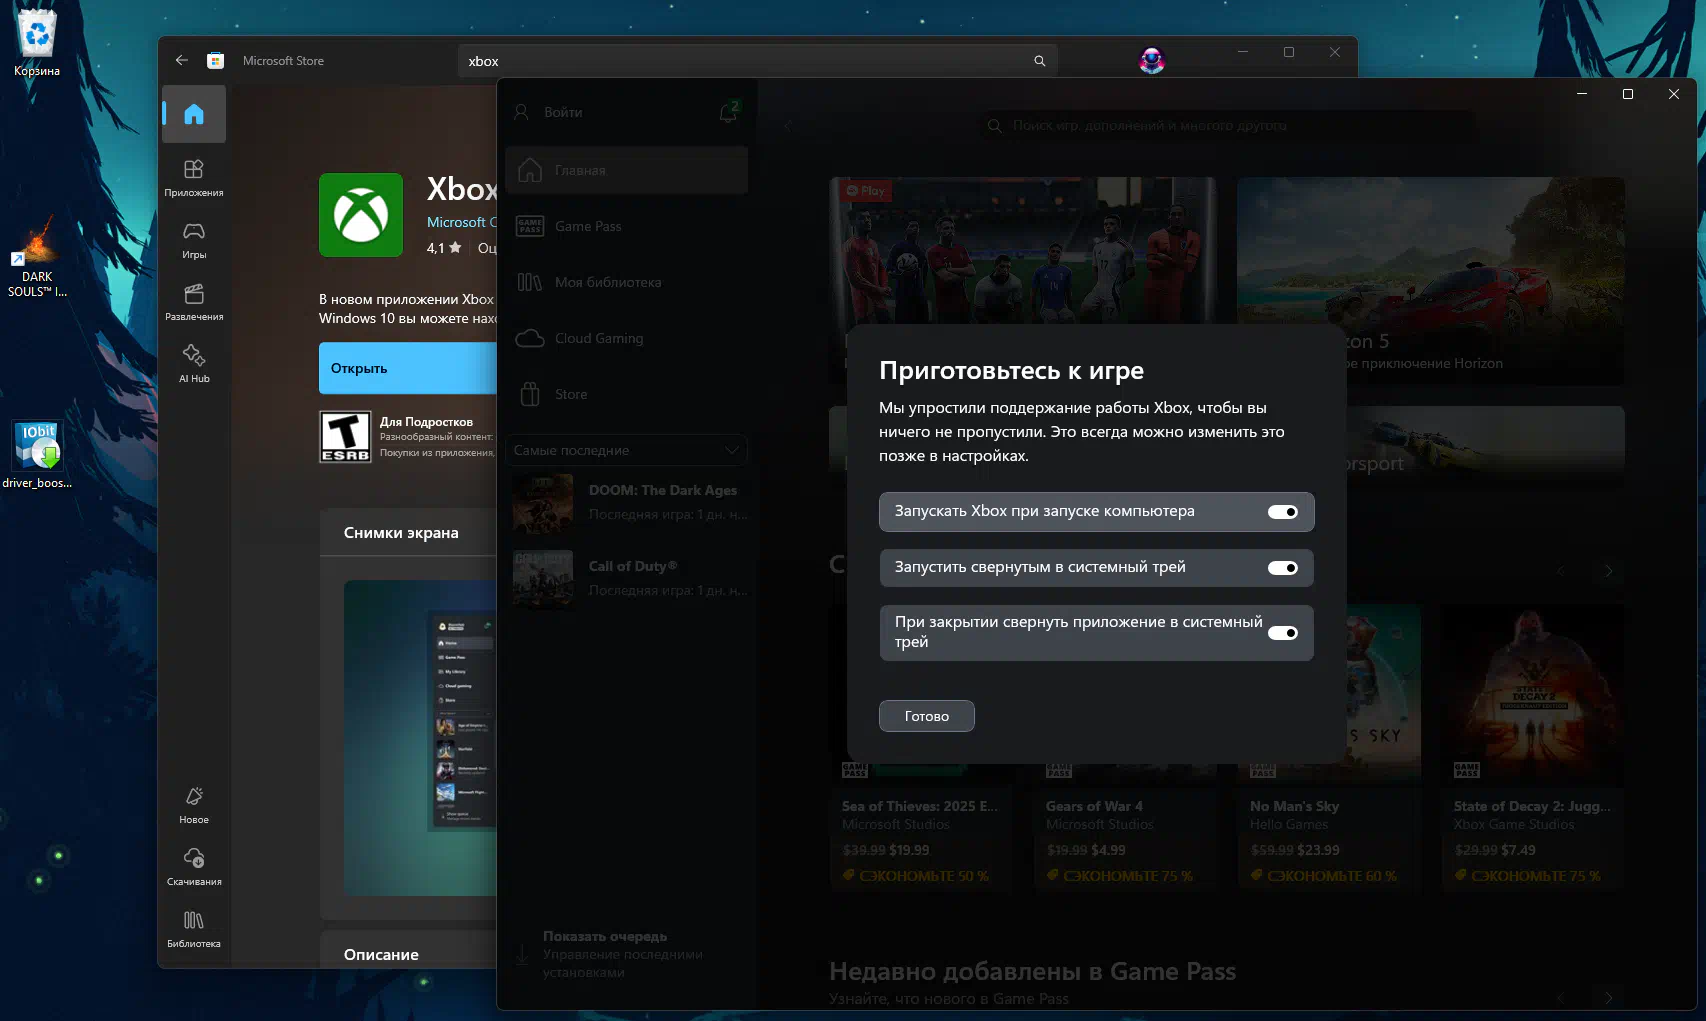1706x1021 pixels.
Task: Click next arrow beside Недавно добавлены
Action: 1608,998
